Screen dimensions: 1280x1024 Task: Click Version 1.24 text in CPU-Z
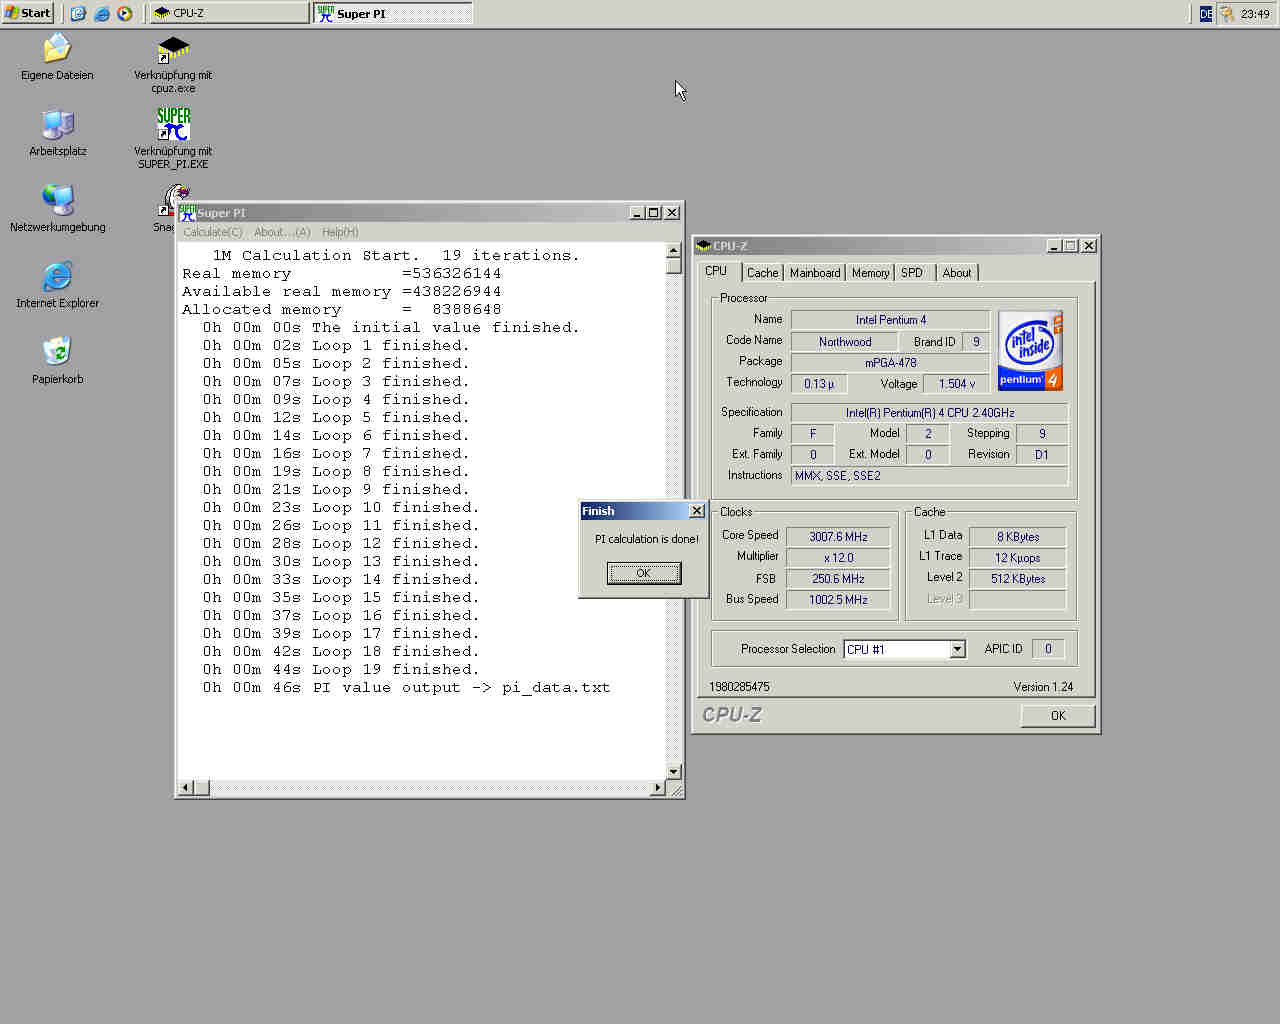[x=1043, y=687]
